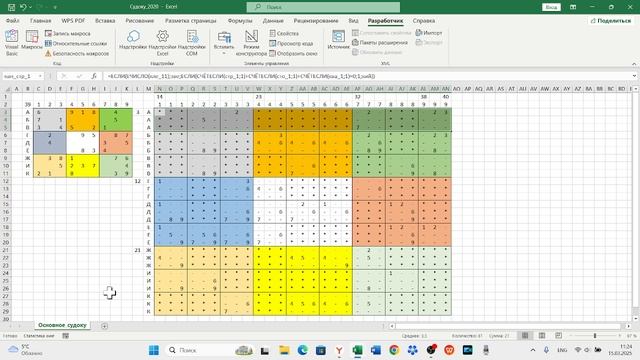The height and width of the screenshot is (360, 640).
Task: Switch to Page Layout view
Action: tap(542, 336)
